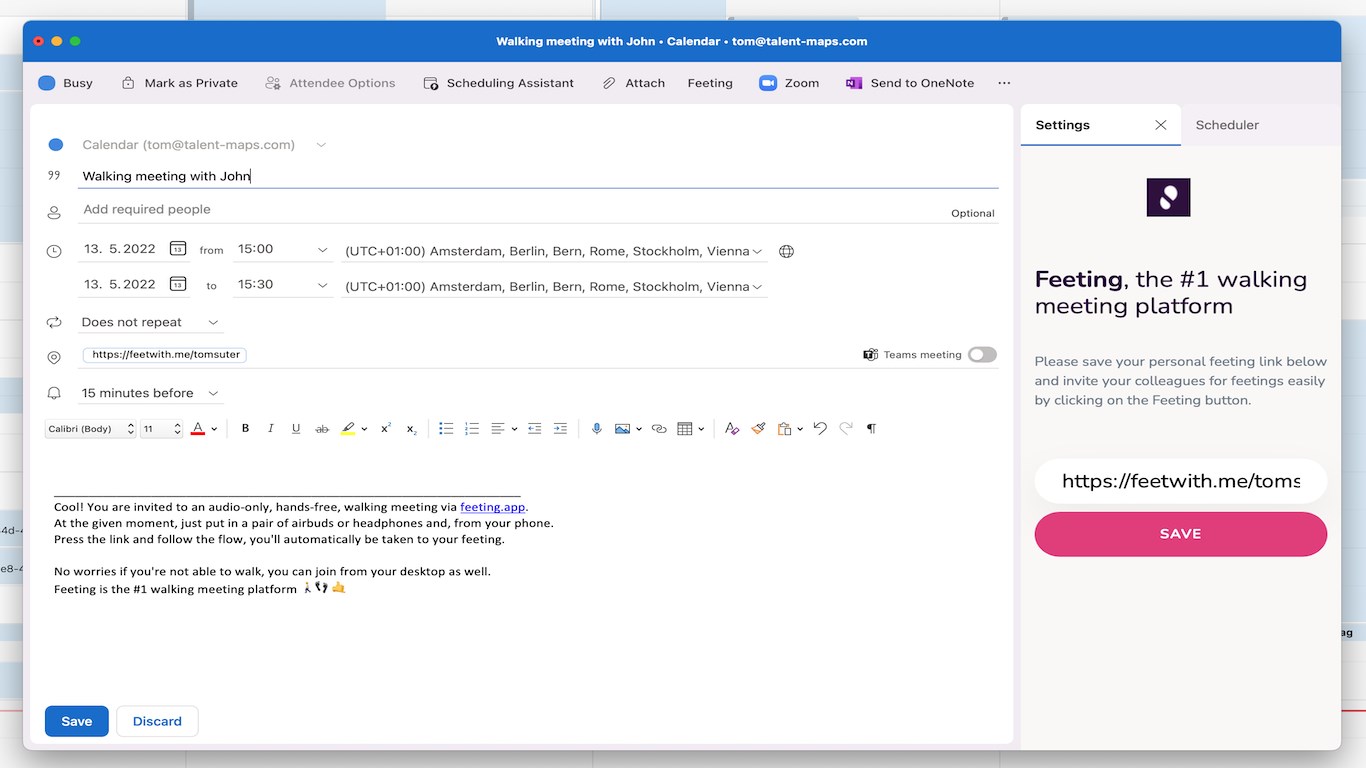This screenshot has height=768, width=1366.
Task: Click the text alignment icon
Action: (497, 429)
